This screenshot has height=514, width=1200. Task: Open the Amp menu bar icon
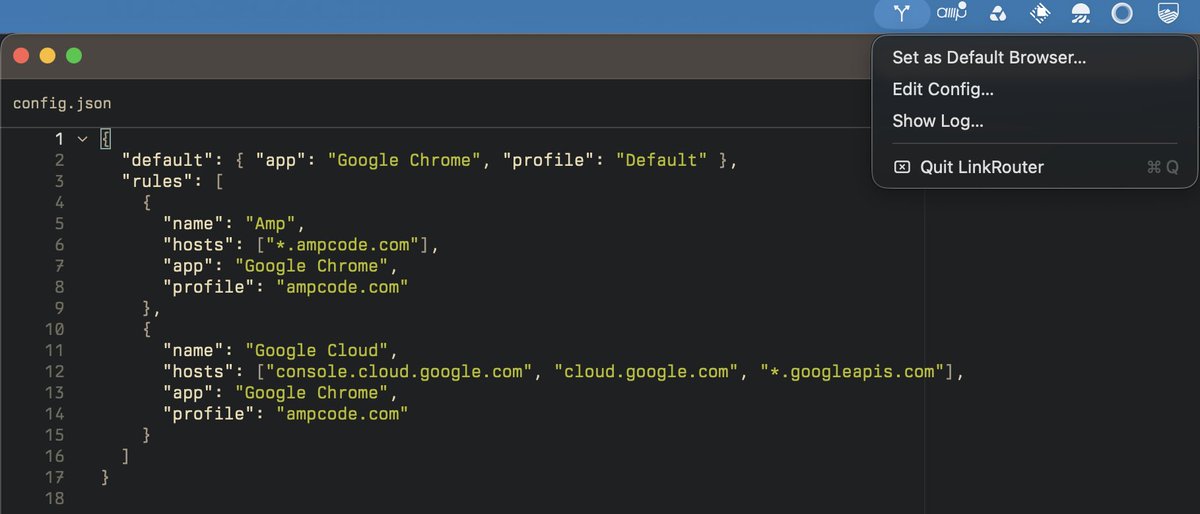coord(951,12)
